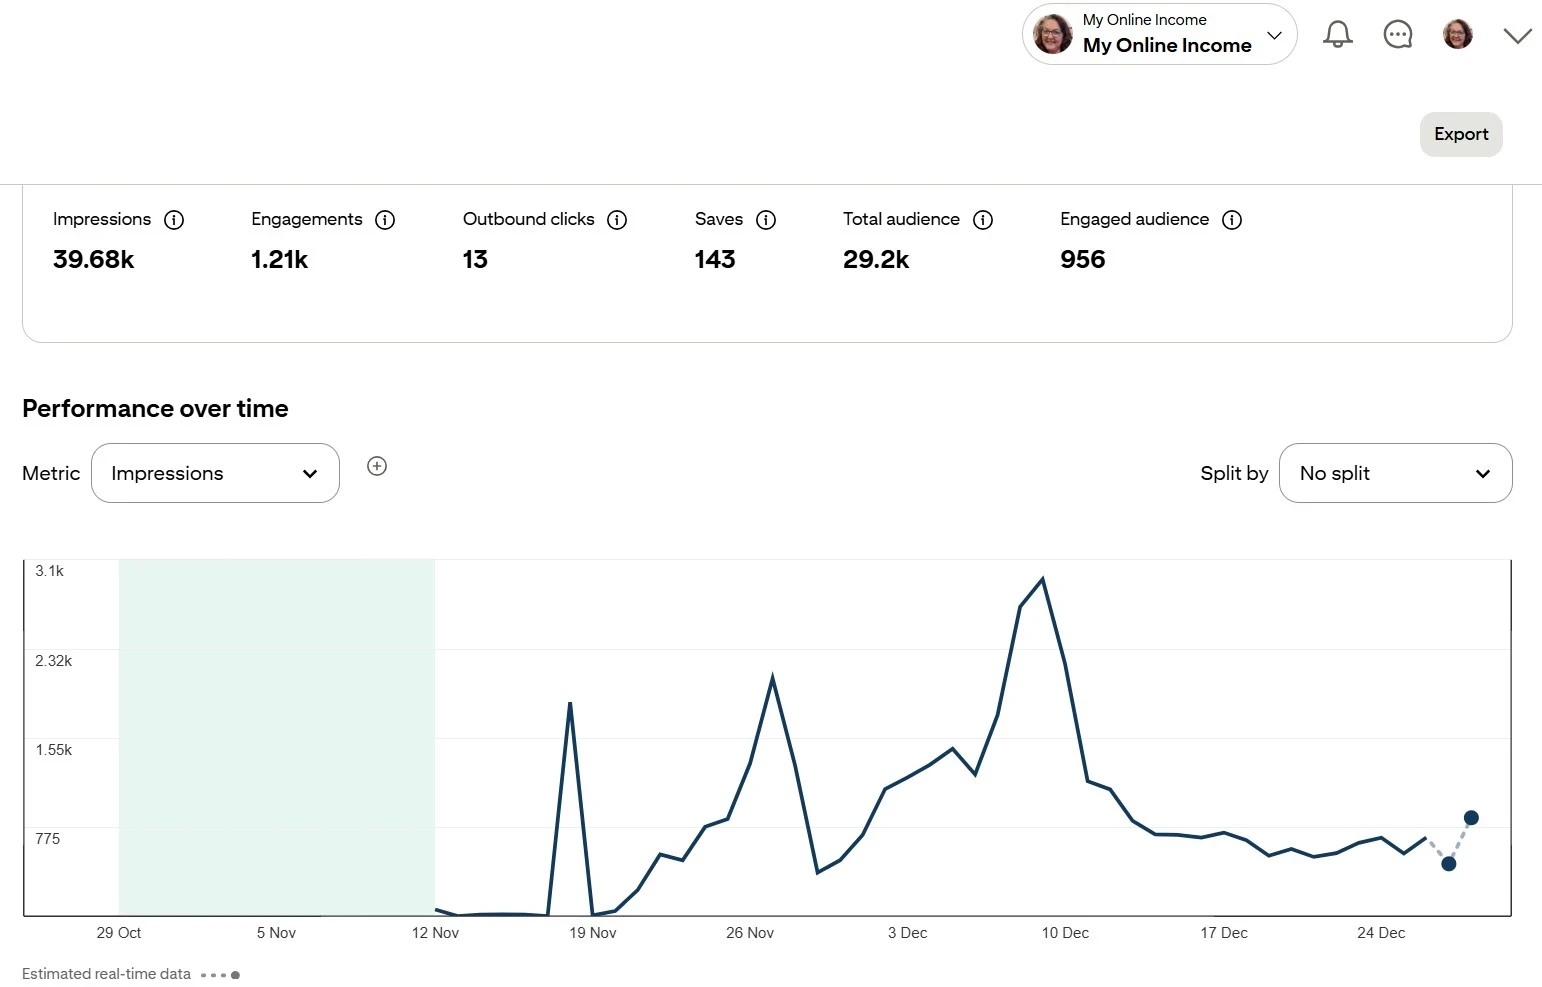Click the real-time data point on the chart
The height and width of the screenshot is (987, 1542).
coord(1471,817)
